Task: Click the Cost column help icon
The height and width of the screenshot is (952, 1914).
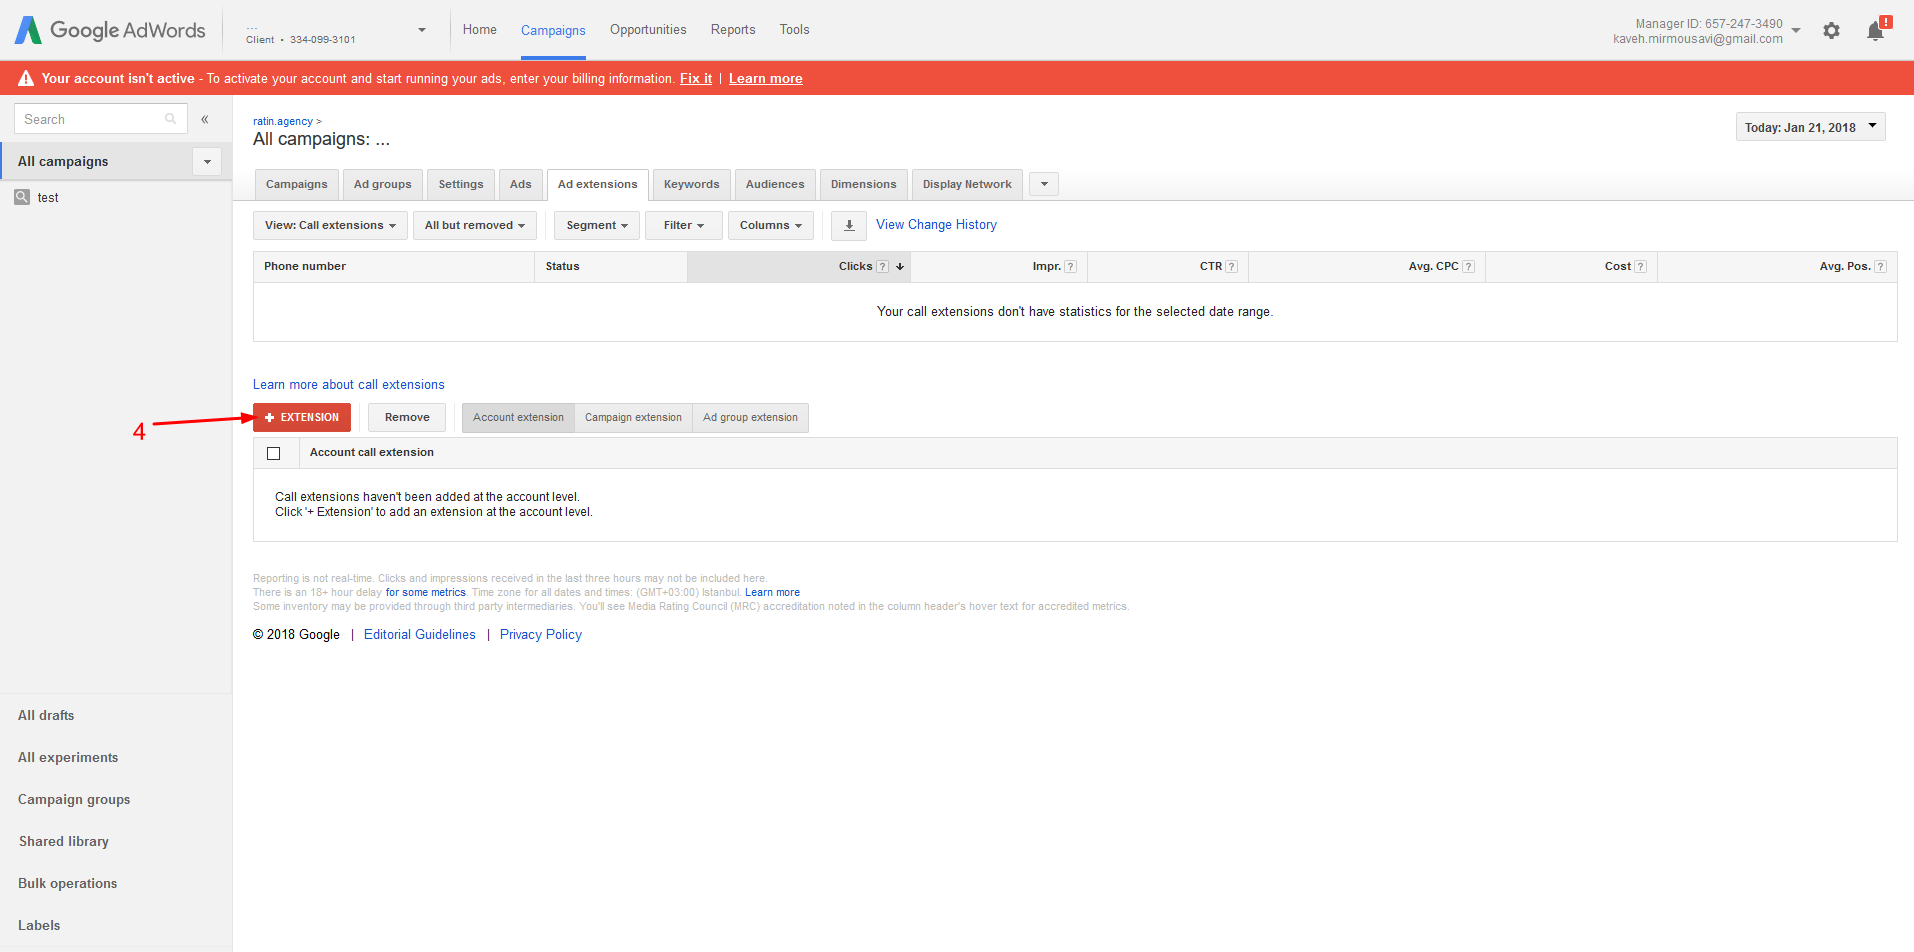Action: 1641,267
